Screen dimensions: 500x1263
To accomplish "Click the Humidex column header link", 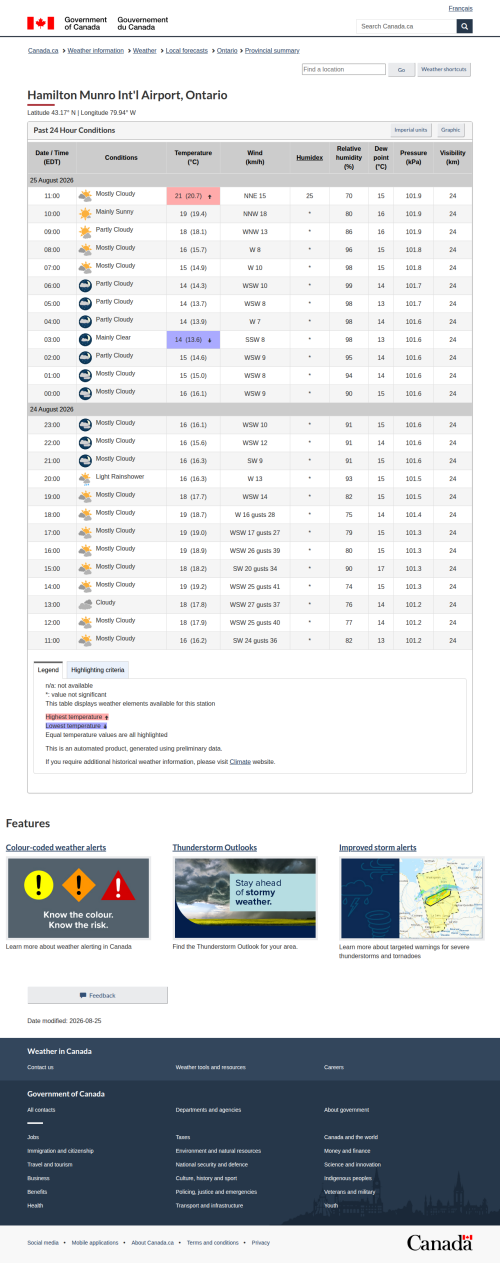I will point(310,158).
